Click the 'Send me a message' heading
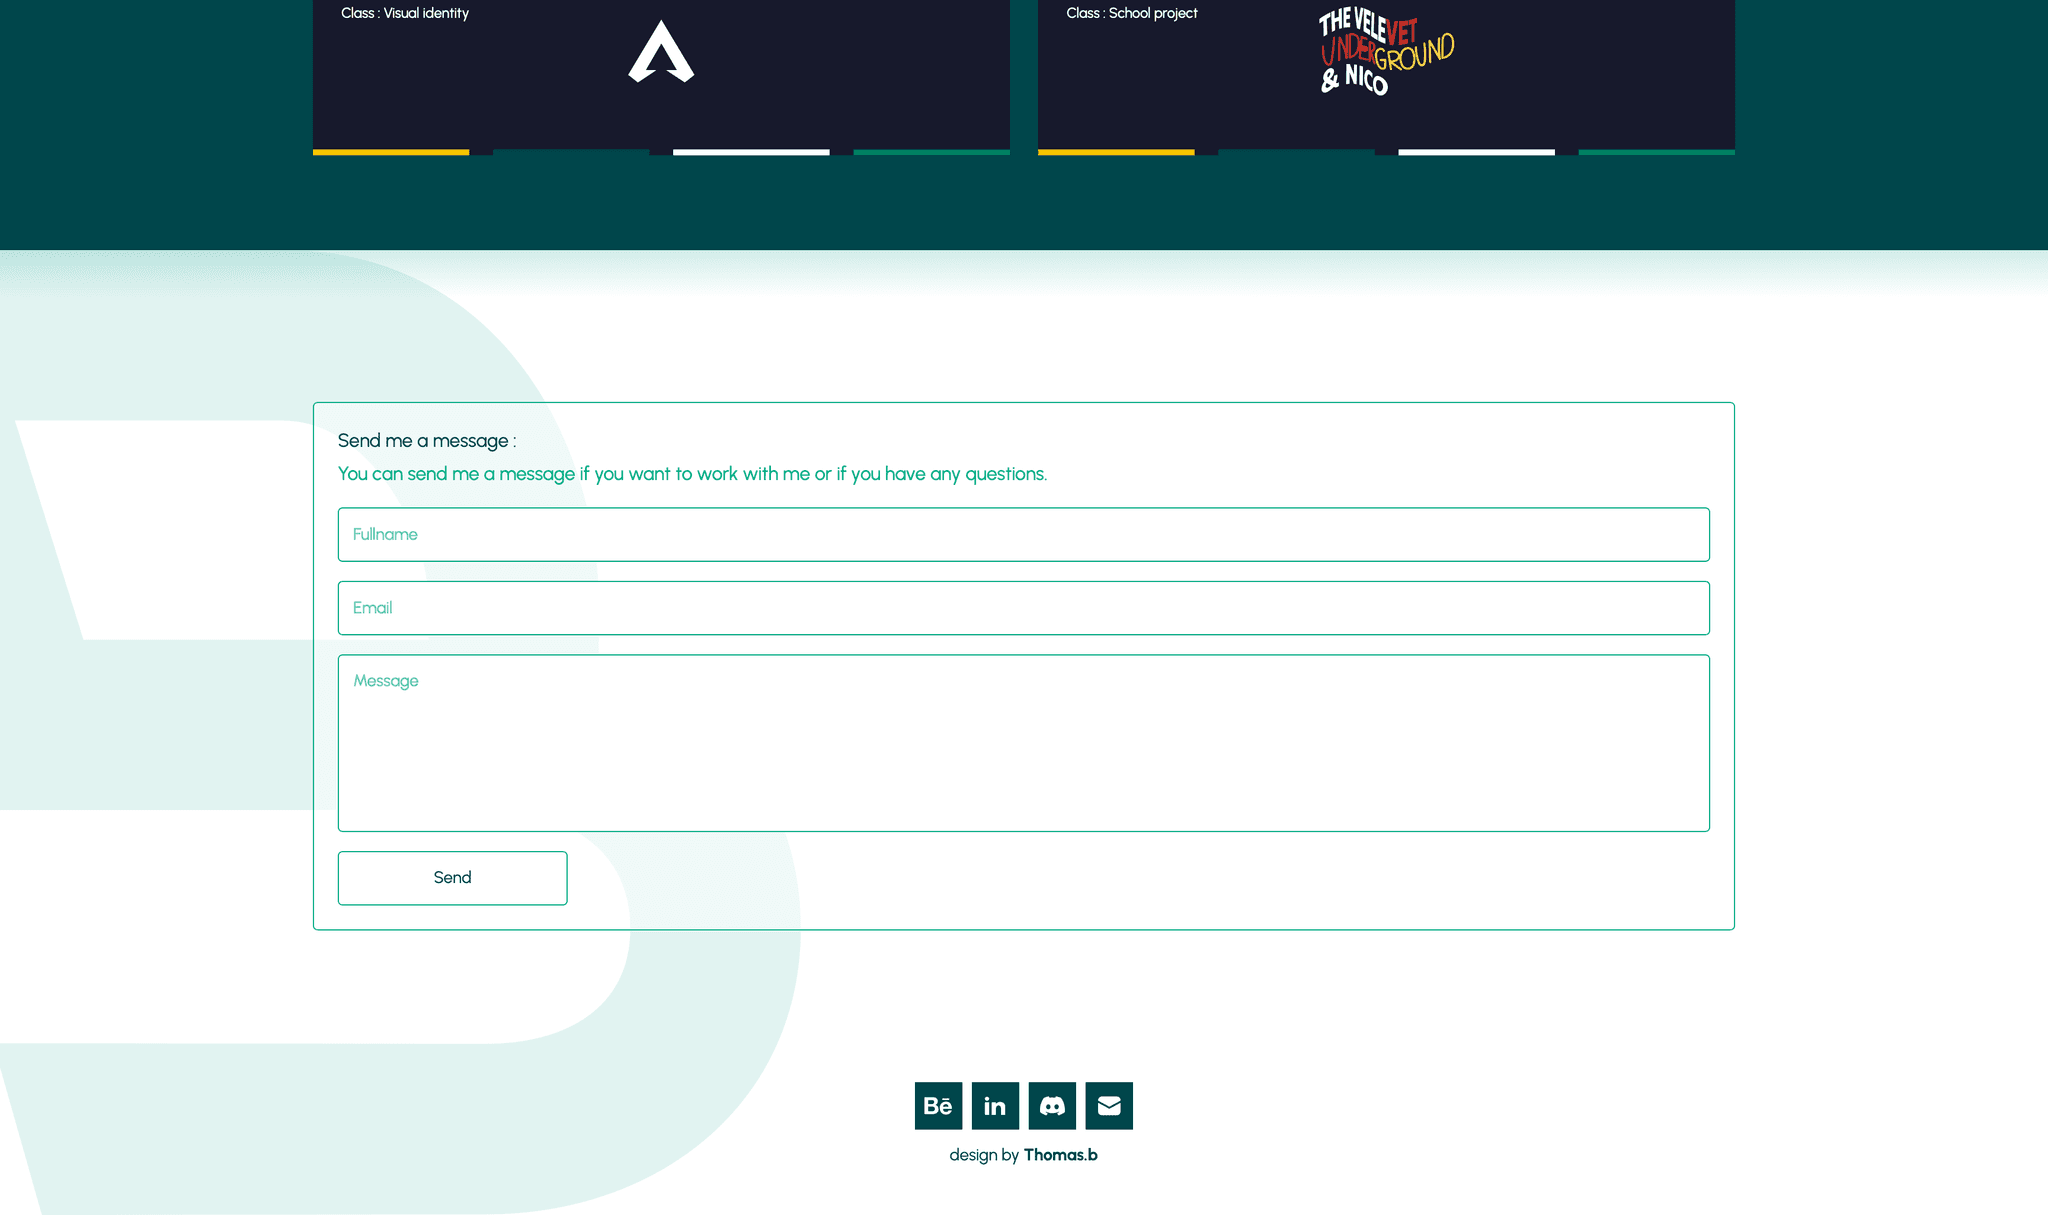Screen dimensions: 2048x1215 pyautogui.click(x=427, y=441)
